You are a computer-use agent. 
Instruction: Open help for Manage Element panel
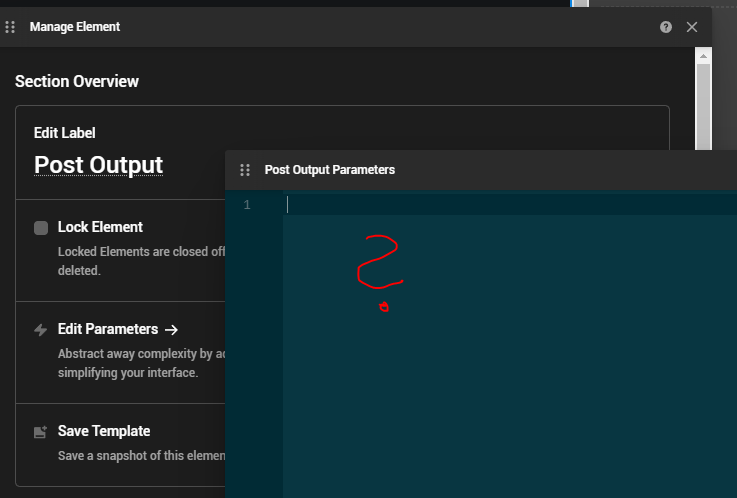(x=666, y=27)
